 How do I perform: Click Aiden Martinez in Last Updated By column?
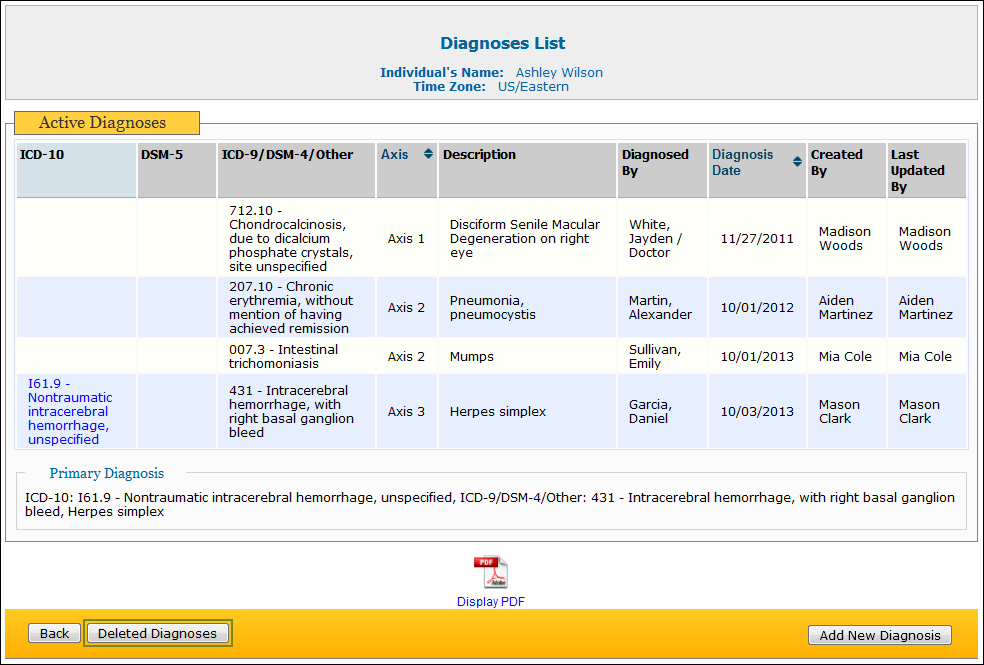point(926,307)
